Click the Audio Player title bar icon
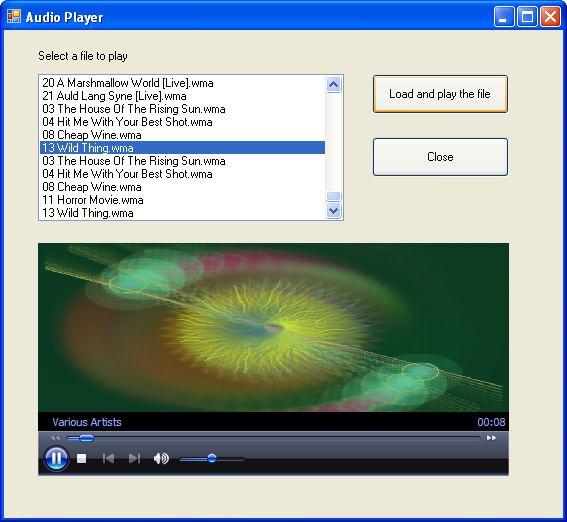Image resolution: width=567 pixels, height=522 pixels. tap(14, 16)
